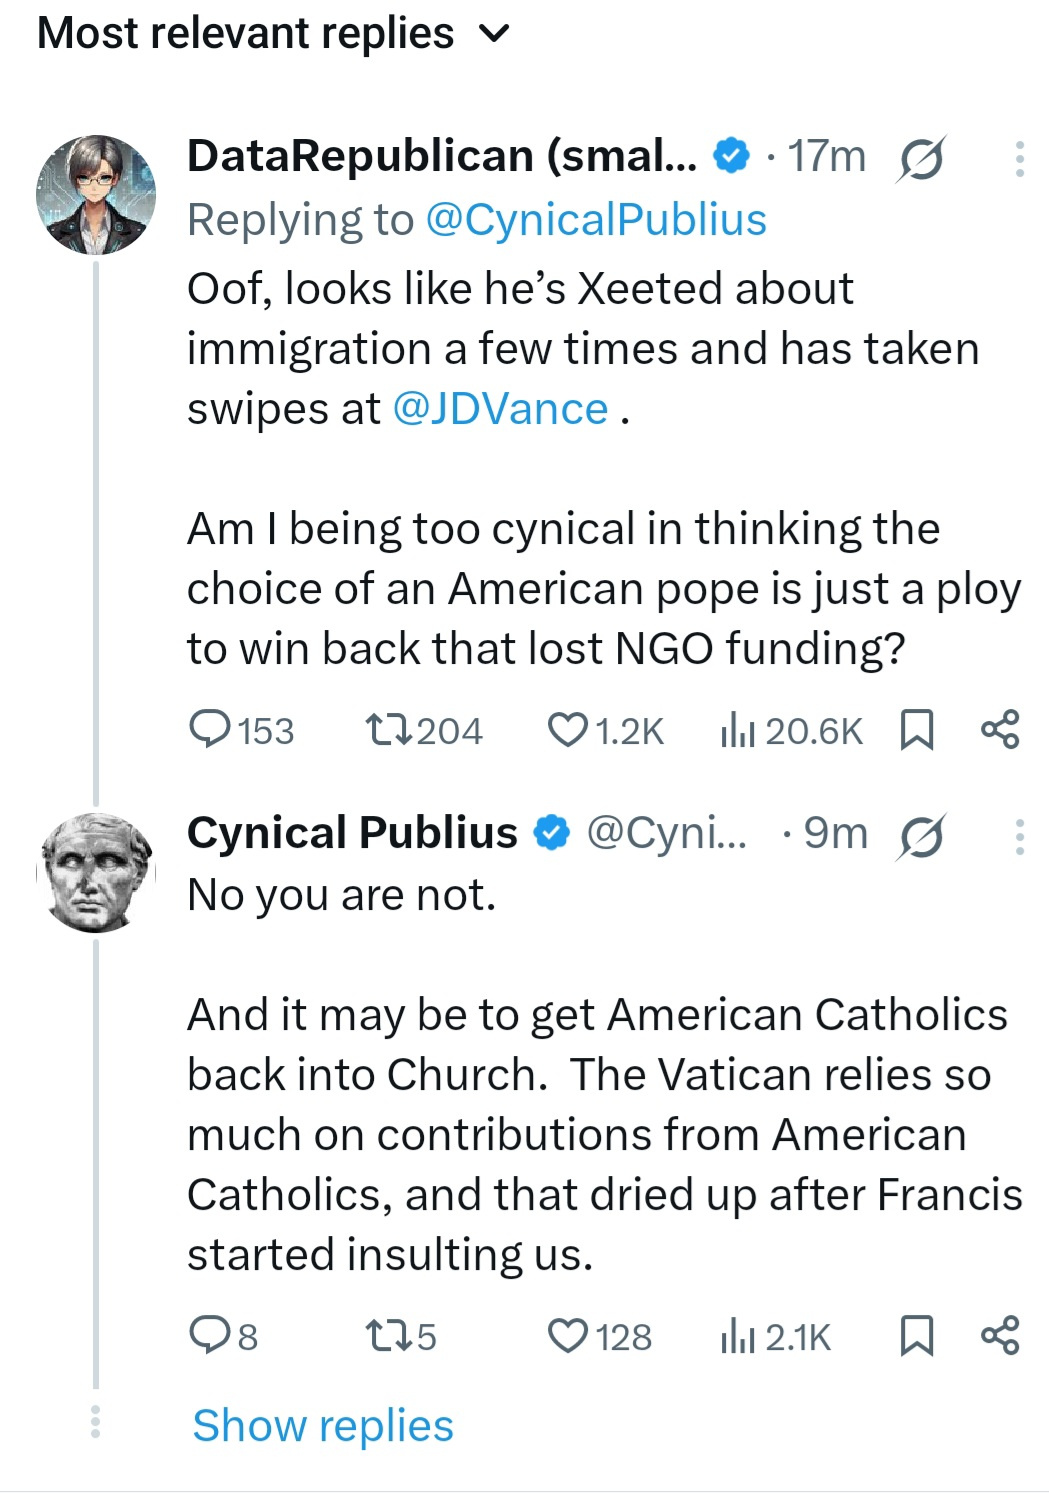Open Cynical Publius's statue avatar

point(96,872)
